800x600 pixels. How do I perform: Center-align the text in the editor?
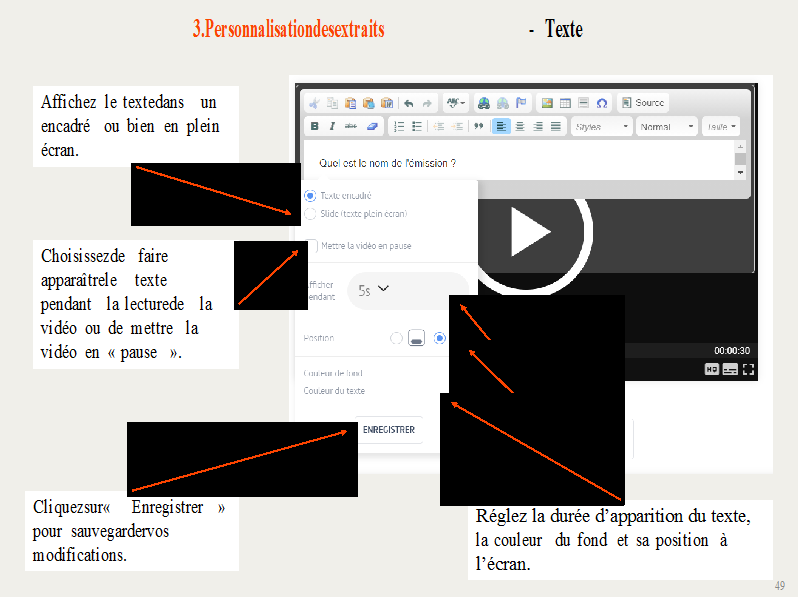point(520,127)
